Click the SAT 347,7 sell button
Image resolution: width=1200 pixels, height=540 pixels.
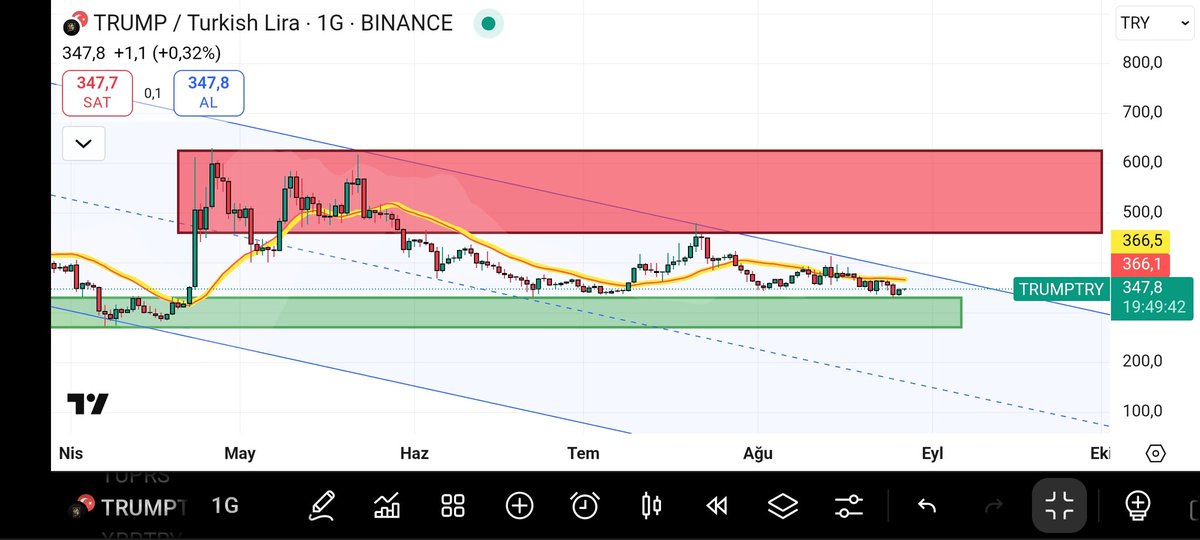[x=97, y=92]
